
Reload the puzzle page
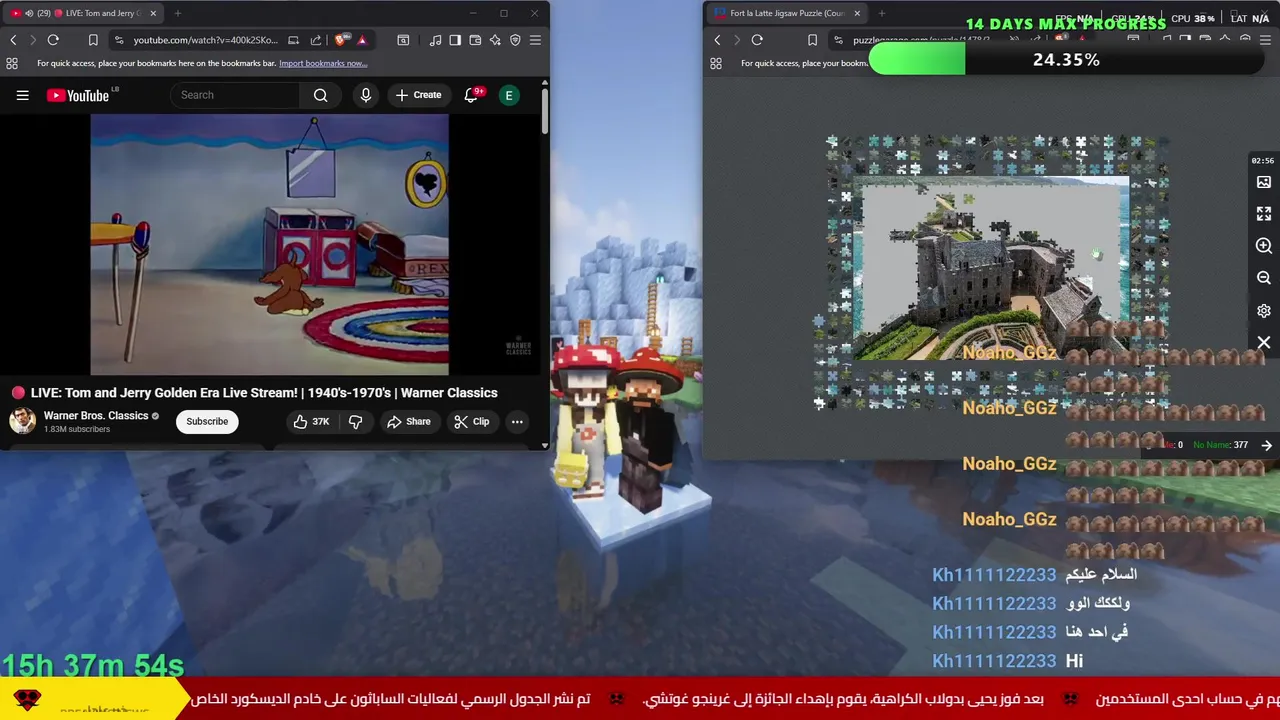pos(757,40)
